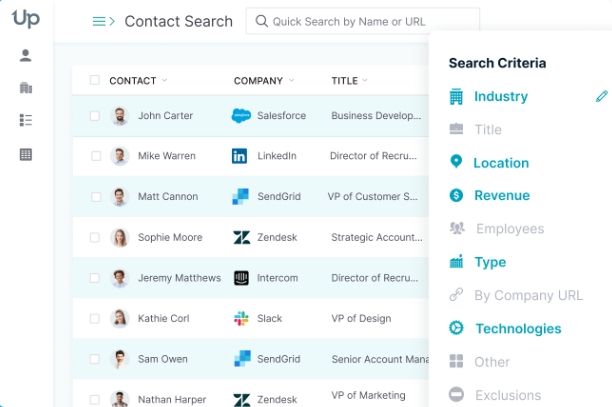Check the Mike Warren row checkbox

96,156
